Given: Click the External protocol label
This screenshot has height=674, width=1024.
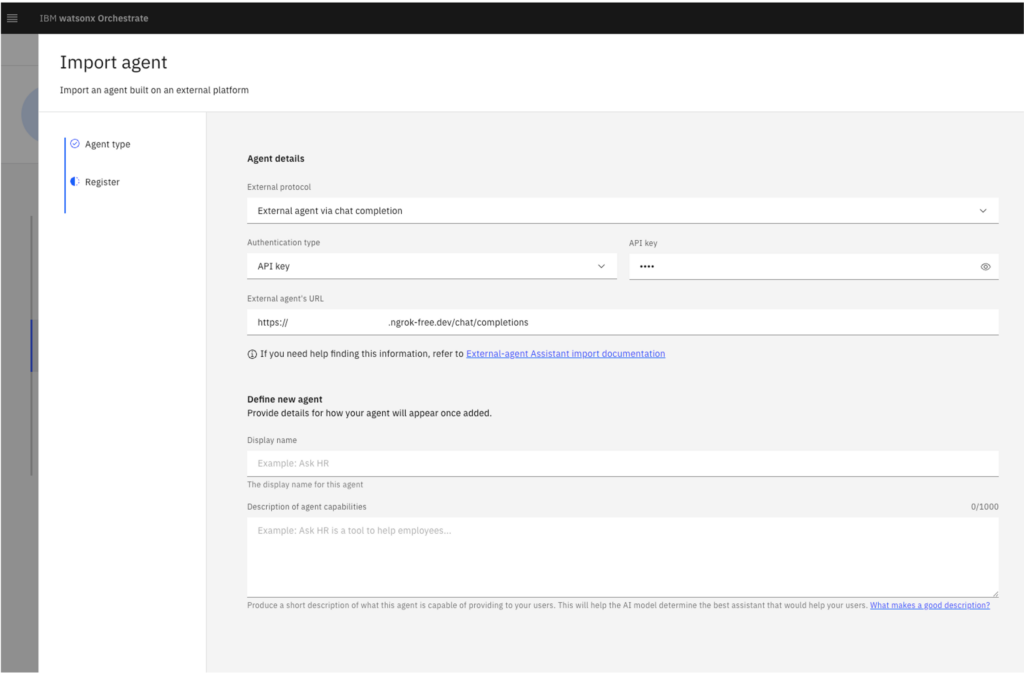Looking at the screenshot, I should click(279, 187).
